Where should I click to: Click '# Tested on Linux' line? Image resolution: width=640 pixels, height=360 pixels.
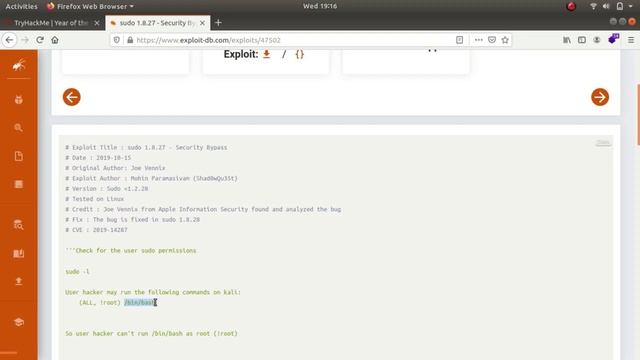pyautogui.click(x=94, y=199)
